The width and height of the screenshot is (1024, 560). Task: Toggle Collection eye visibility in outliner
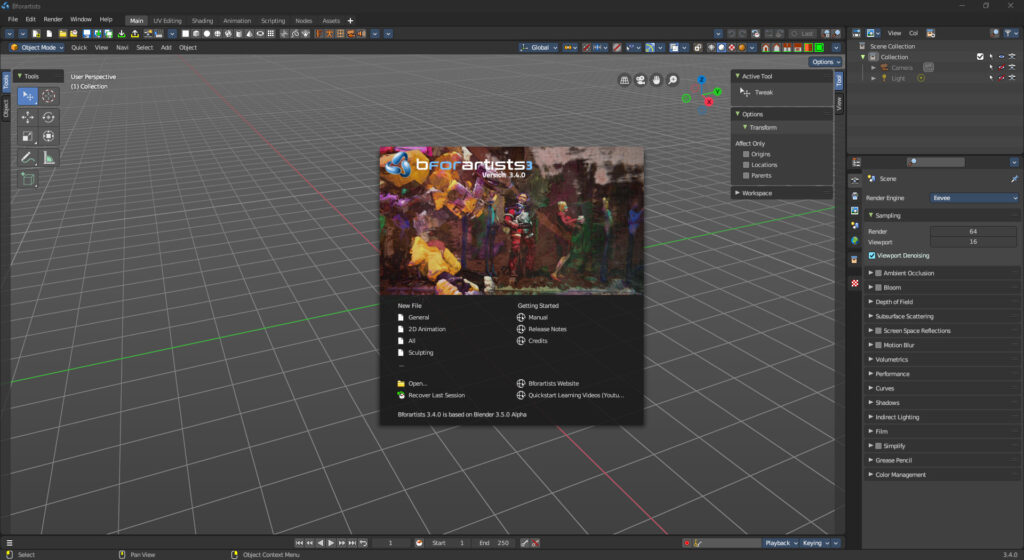coord(1001,57)
